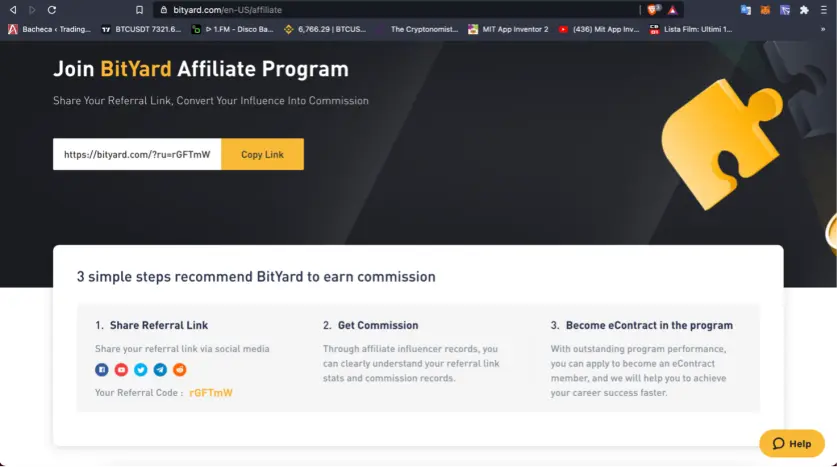Click the browser back arrow
The height and width of the screenshot is (469, 838).
[13, 10]
